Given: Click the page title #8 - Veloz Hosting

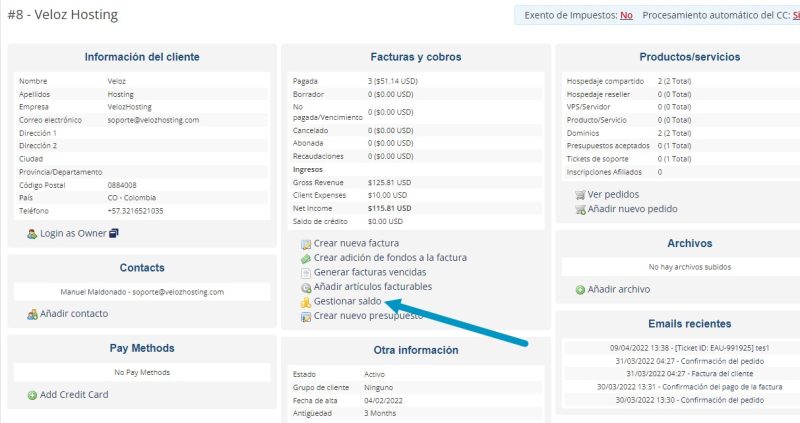Looking at the screenshot, I should (63, 15).
